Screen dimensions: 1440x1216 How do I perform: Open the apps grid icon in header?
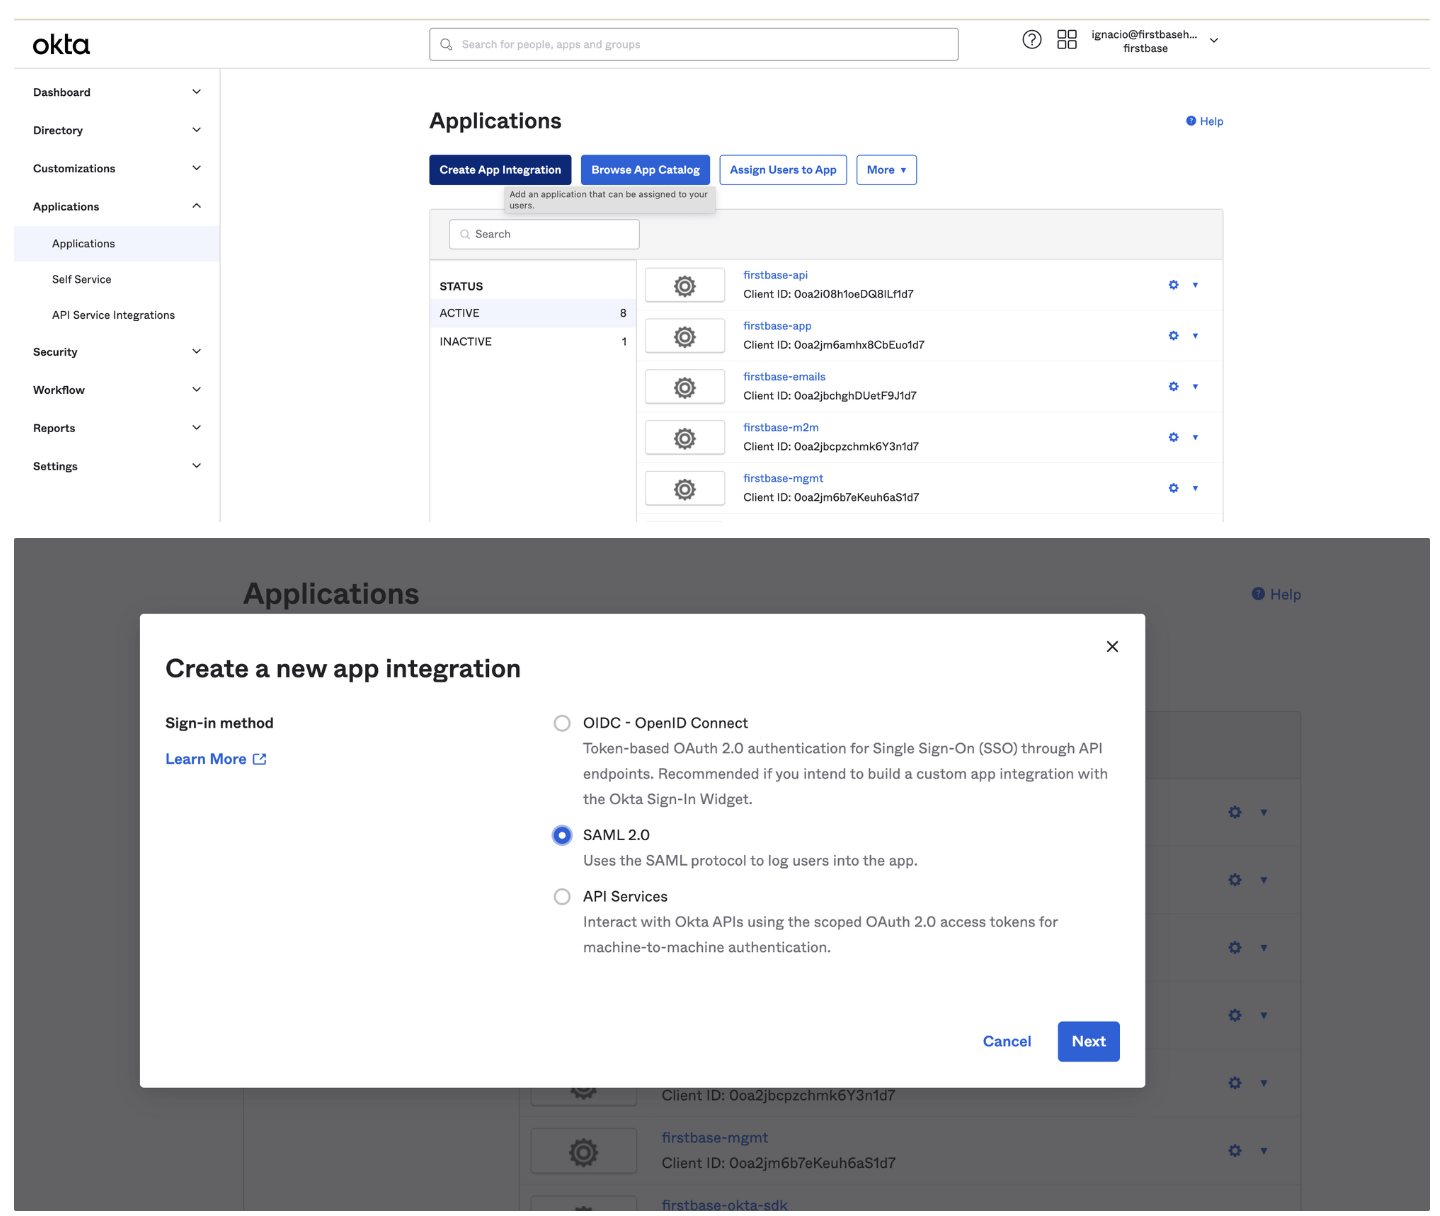point(1067,40)
